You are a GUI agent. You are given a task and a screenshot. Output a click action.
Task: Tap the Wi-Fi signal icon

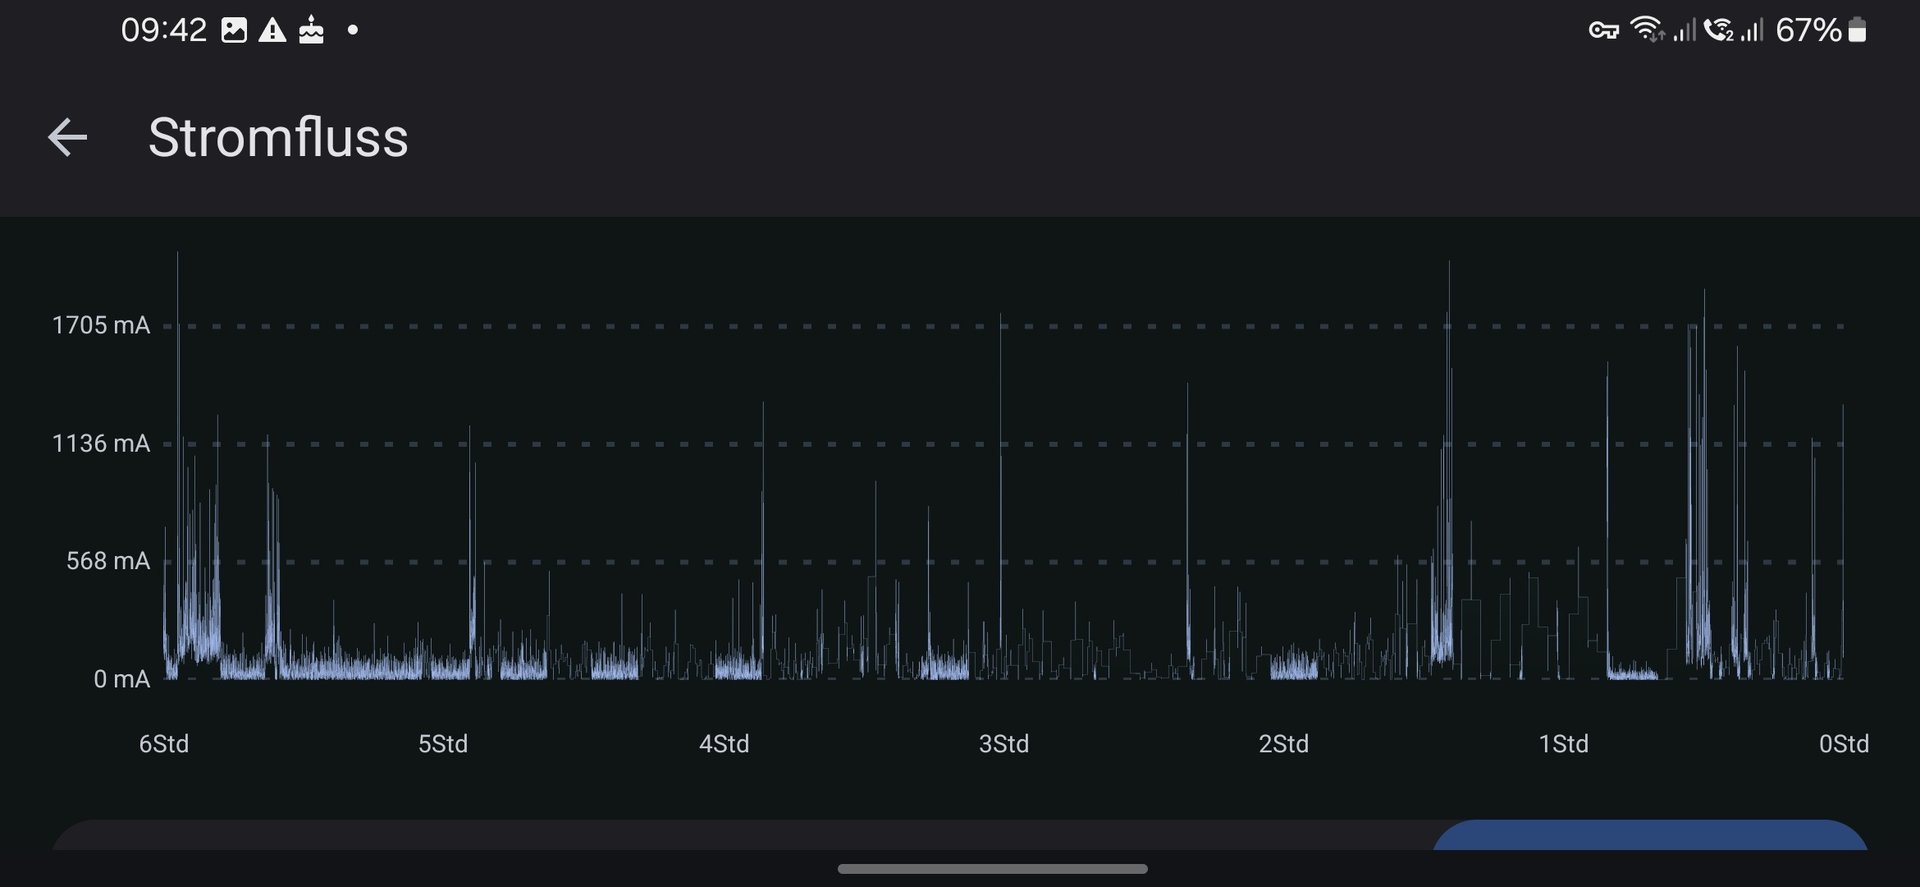pyautogui.click(x=1646, y=30)
